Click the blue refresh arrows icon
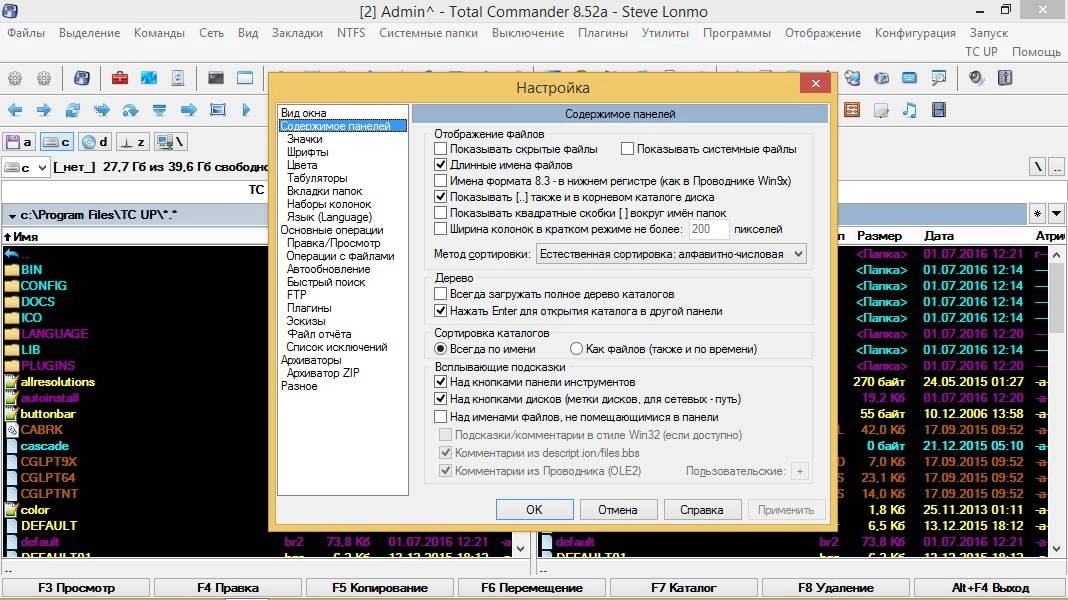The height and width of the screenshot is (600, 1068). click(x=73, y=110)
